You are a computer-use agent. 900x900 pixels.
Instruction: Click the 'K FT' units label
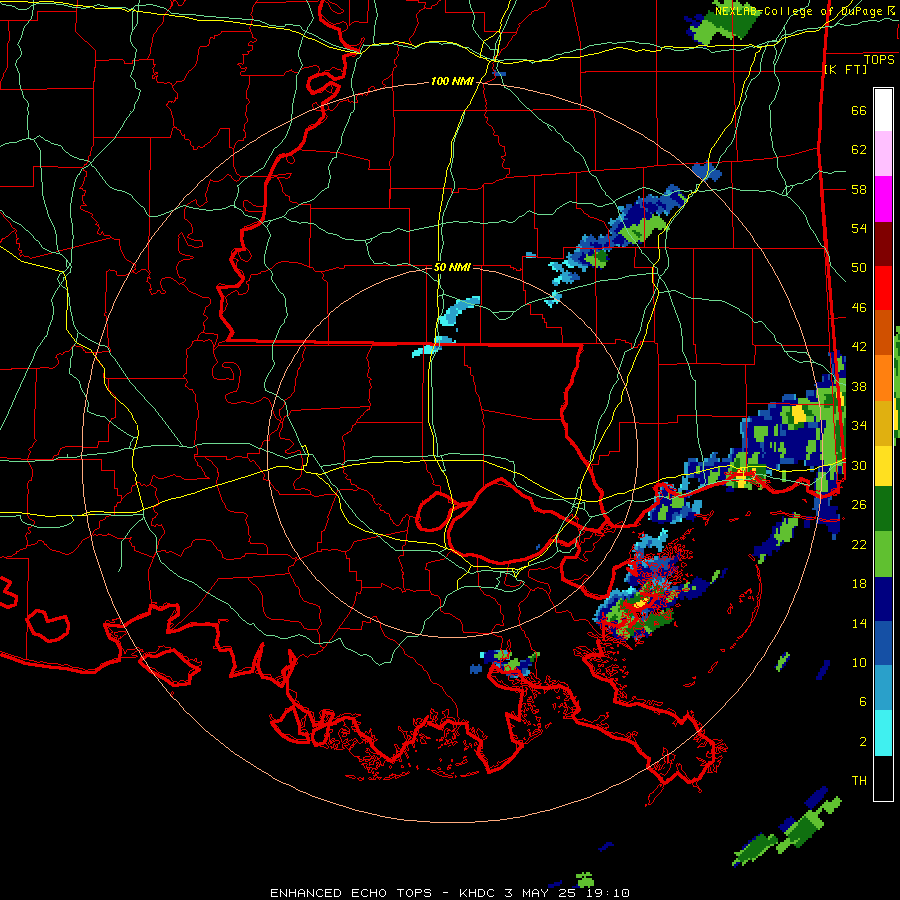pyautogui.click(x=845, y=70)
